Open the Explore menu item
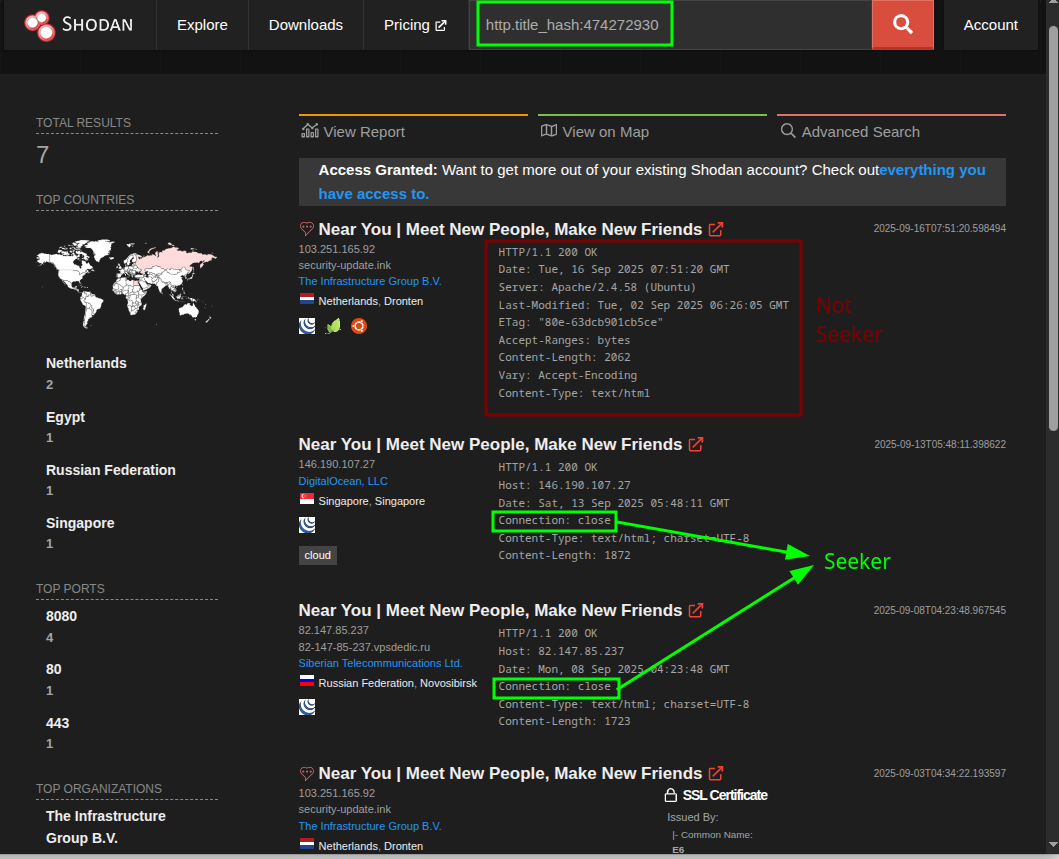 tap(202, 25)
